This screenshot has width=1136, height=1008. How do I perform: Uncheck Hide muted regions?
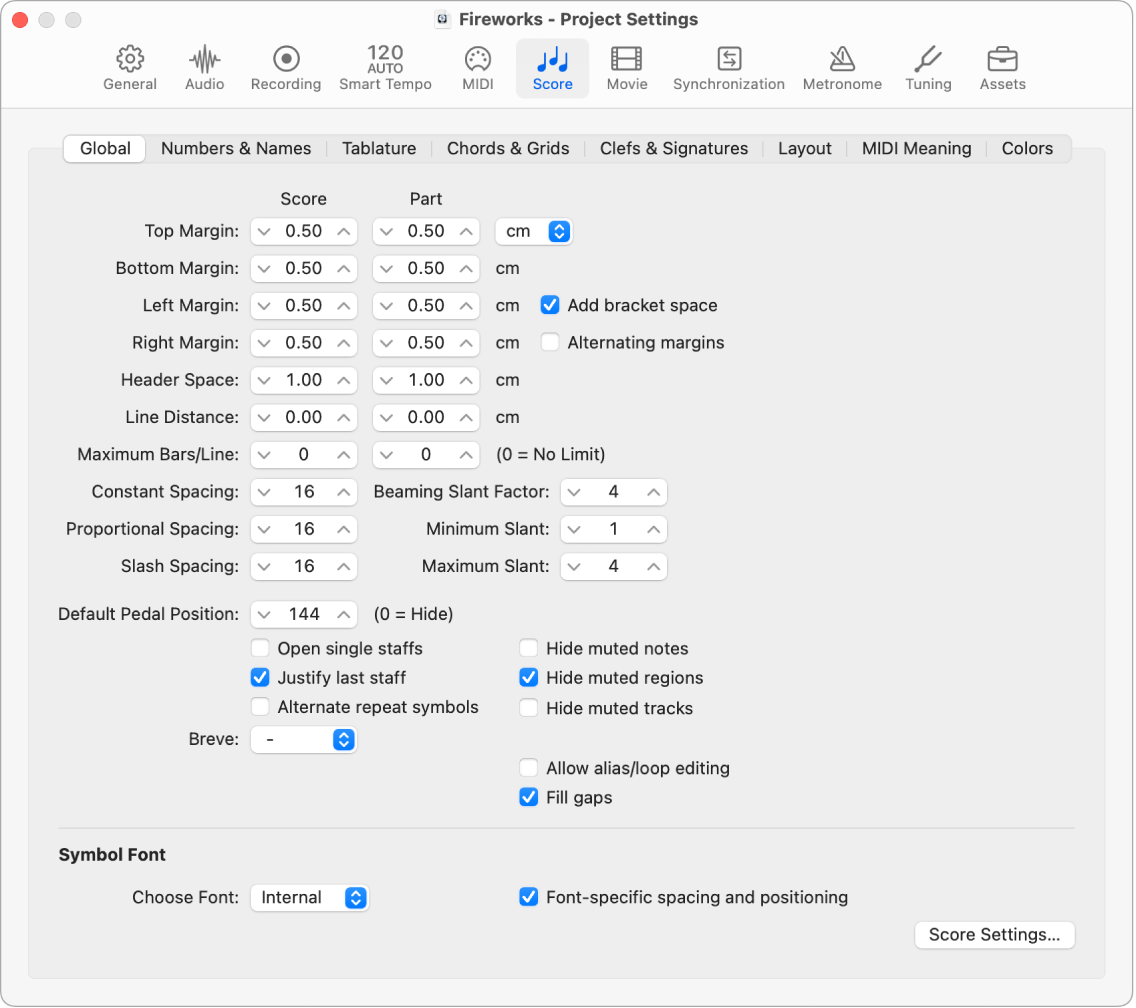coord(528,678)
